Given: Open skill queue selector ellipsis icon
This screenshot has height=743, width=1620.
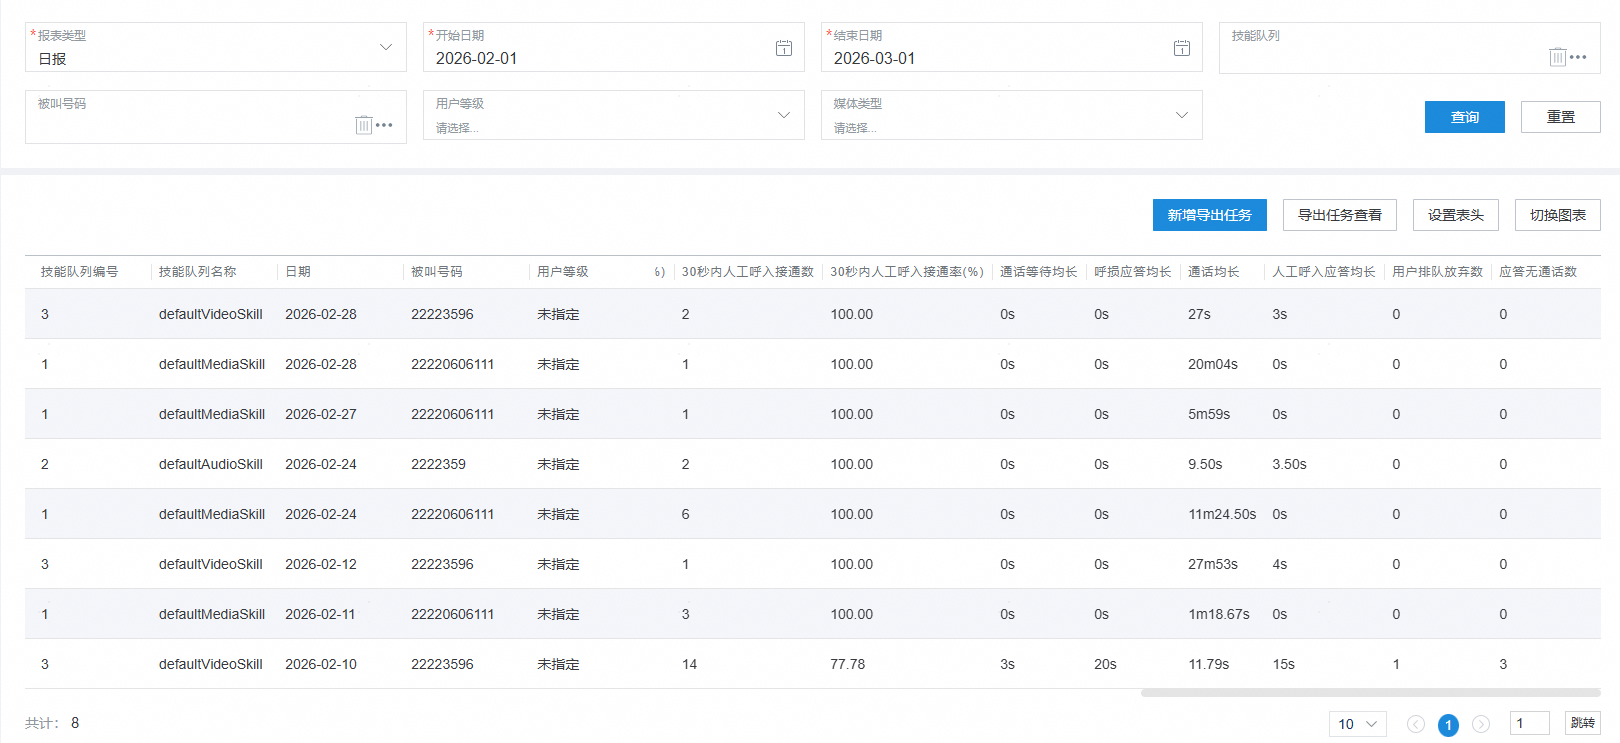Looking at the screenshot, I should [1578, 57].
